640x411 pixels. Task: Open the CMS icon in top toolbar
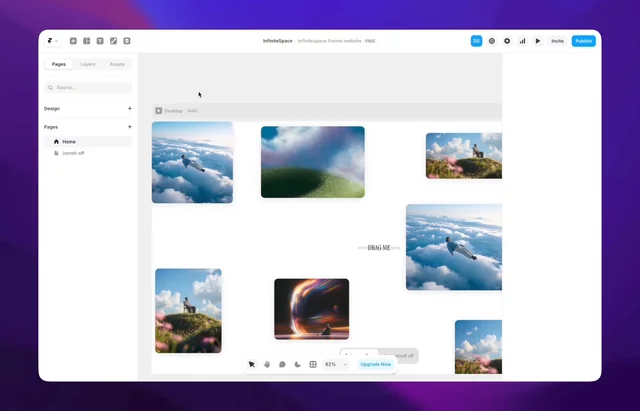point(127,41)
